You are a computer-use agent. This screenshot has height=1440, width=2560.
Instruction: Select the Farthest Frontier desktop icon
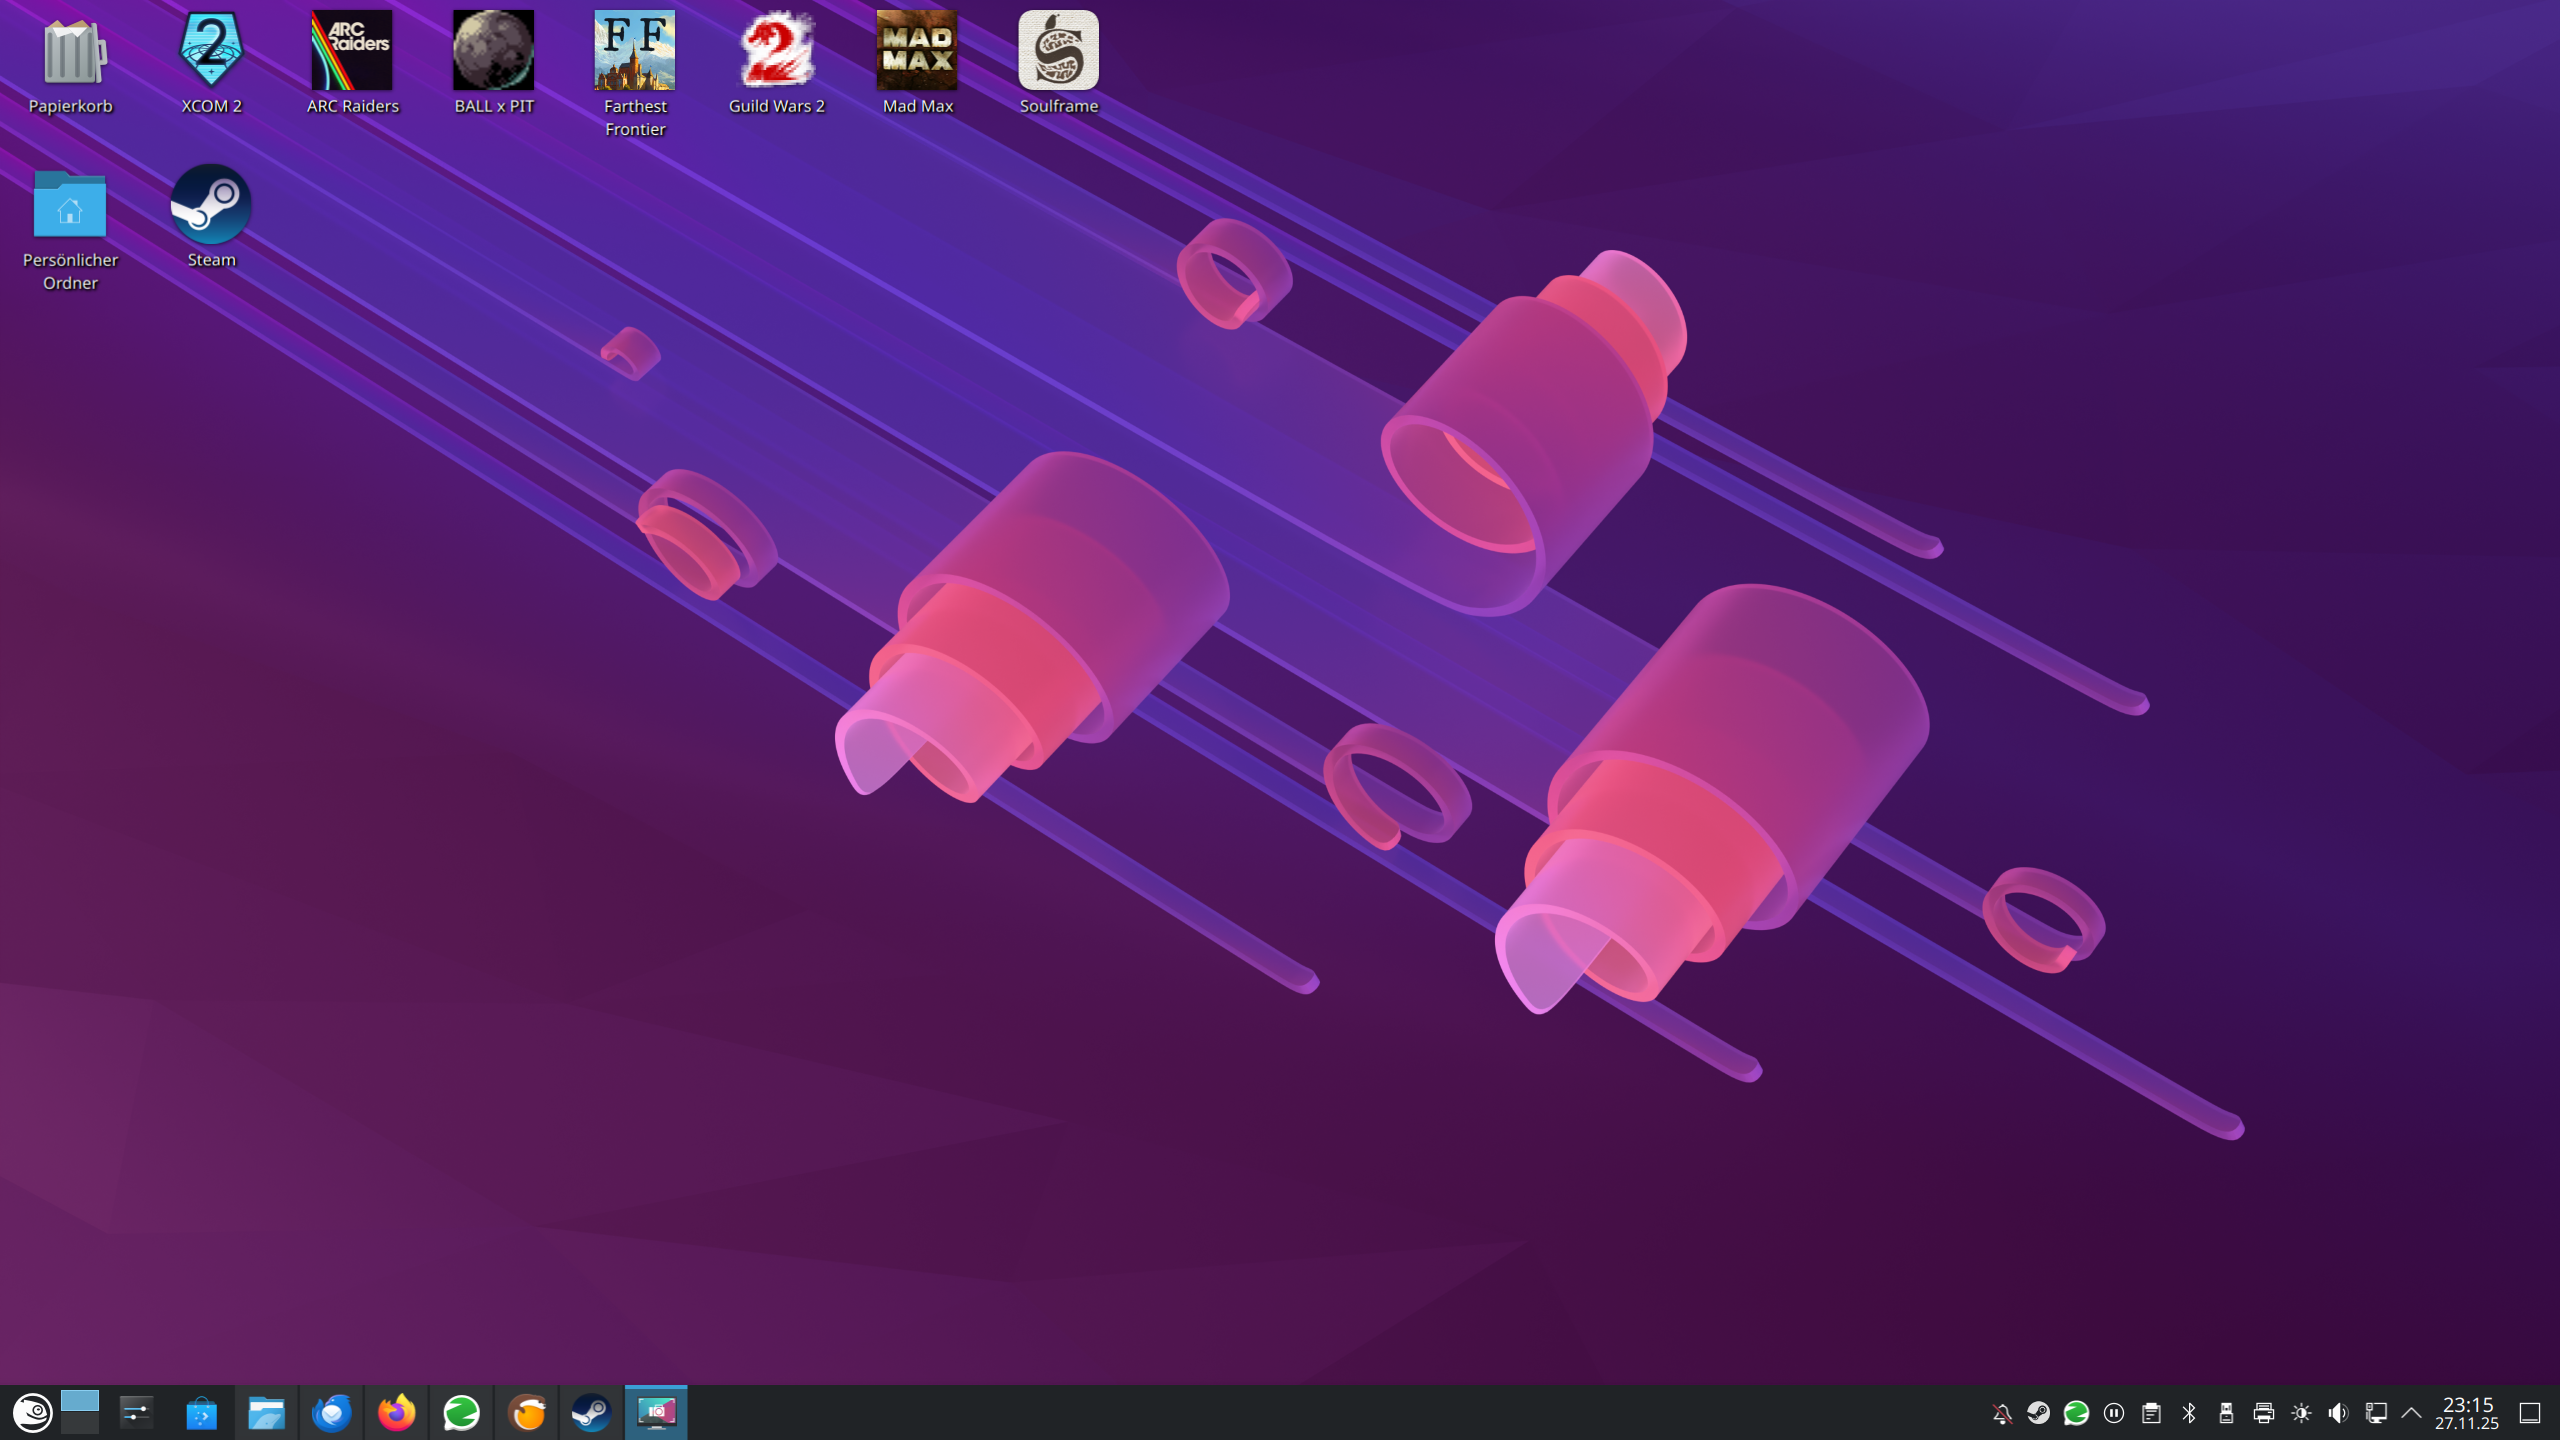pos(635,52)
